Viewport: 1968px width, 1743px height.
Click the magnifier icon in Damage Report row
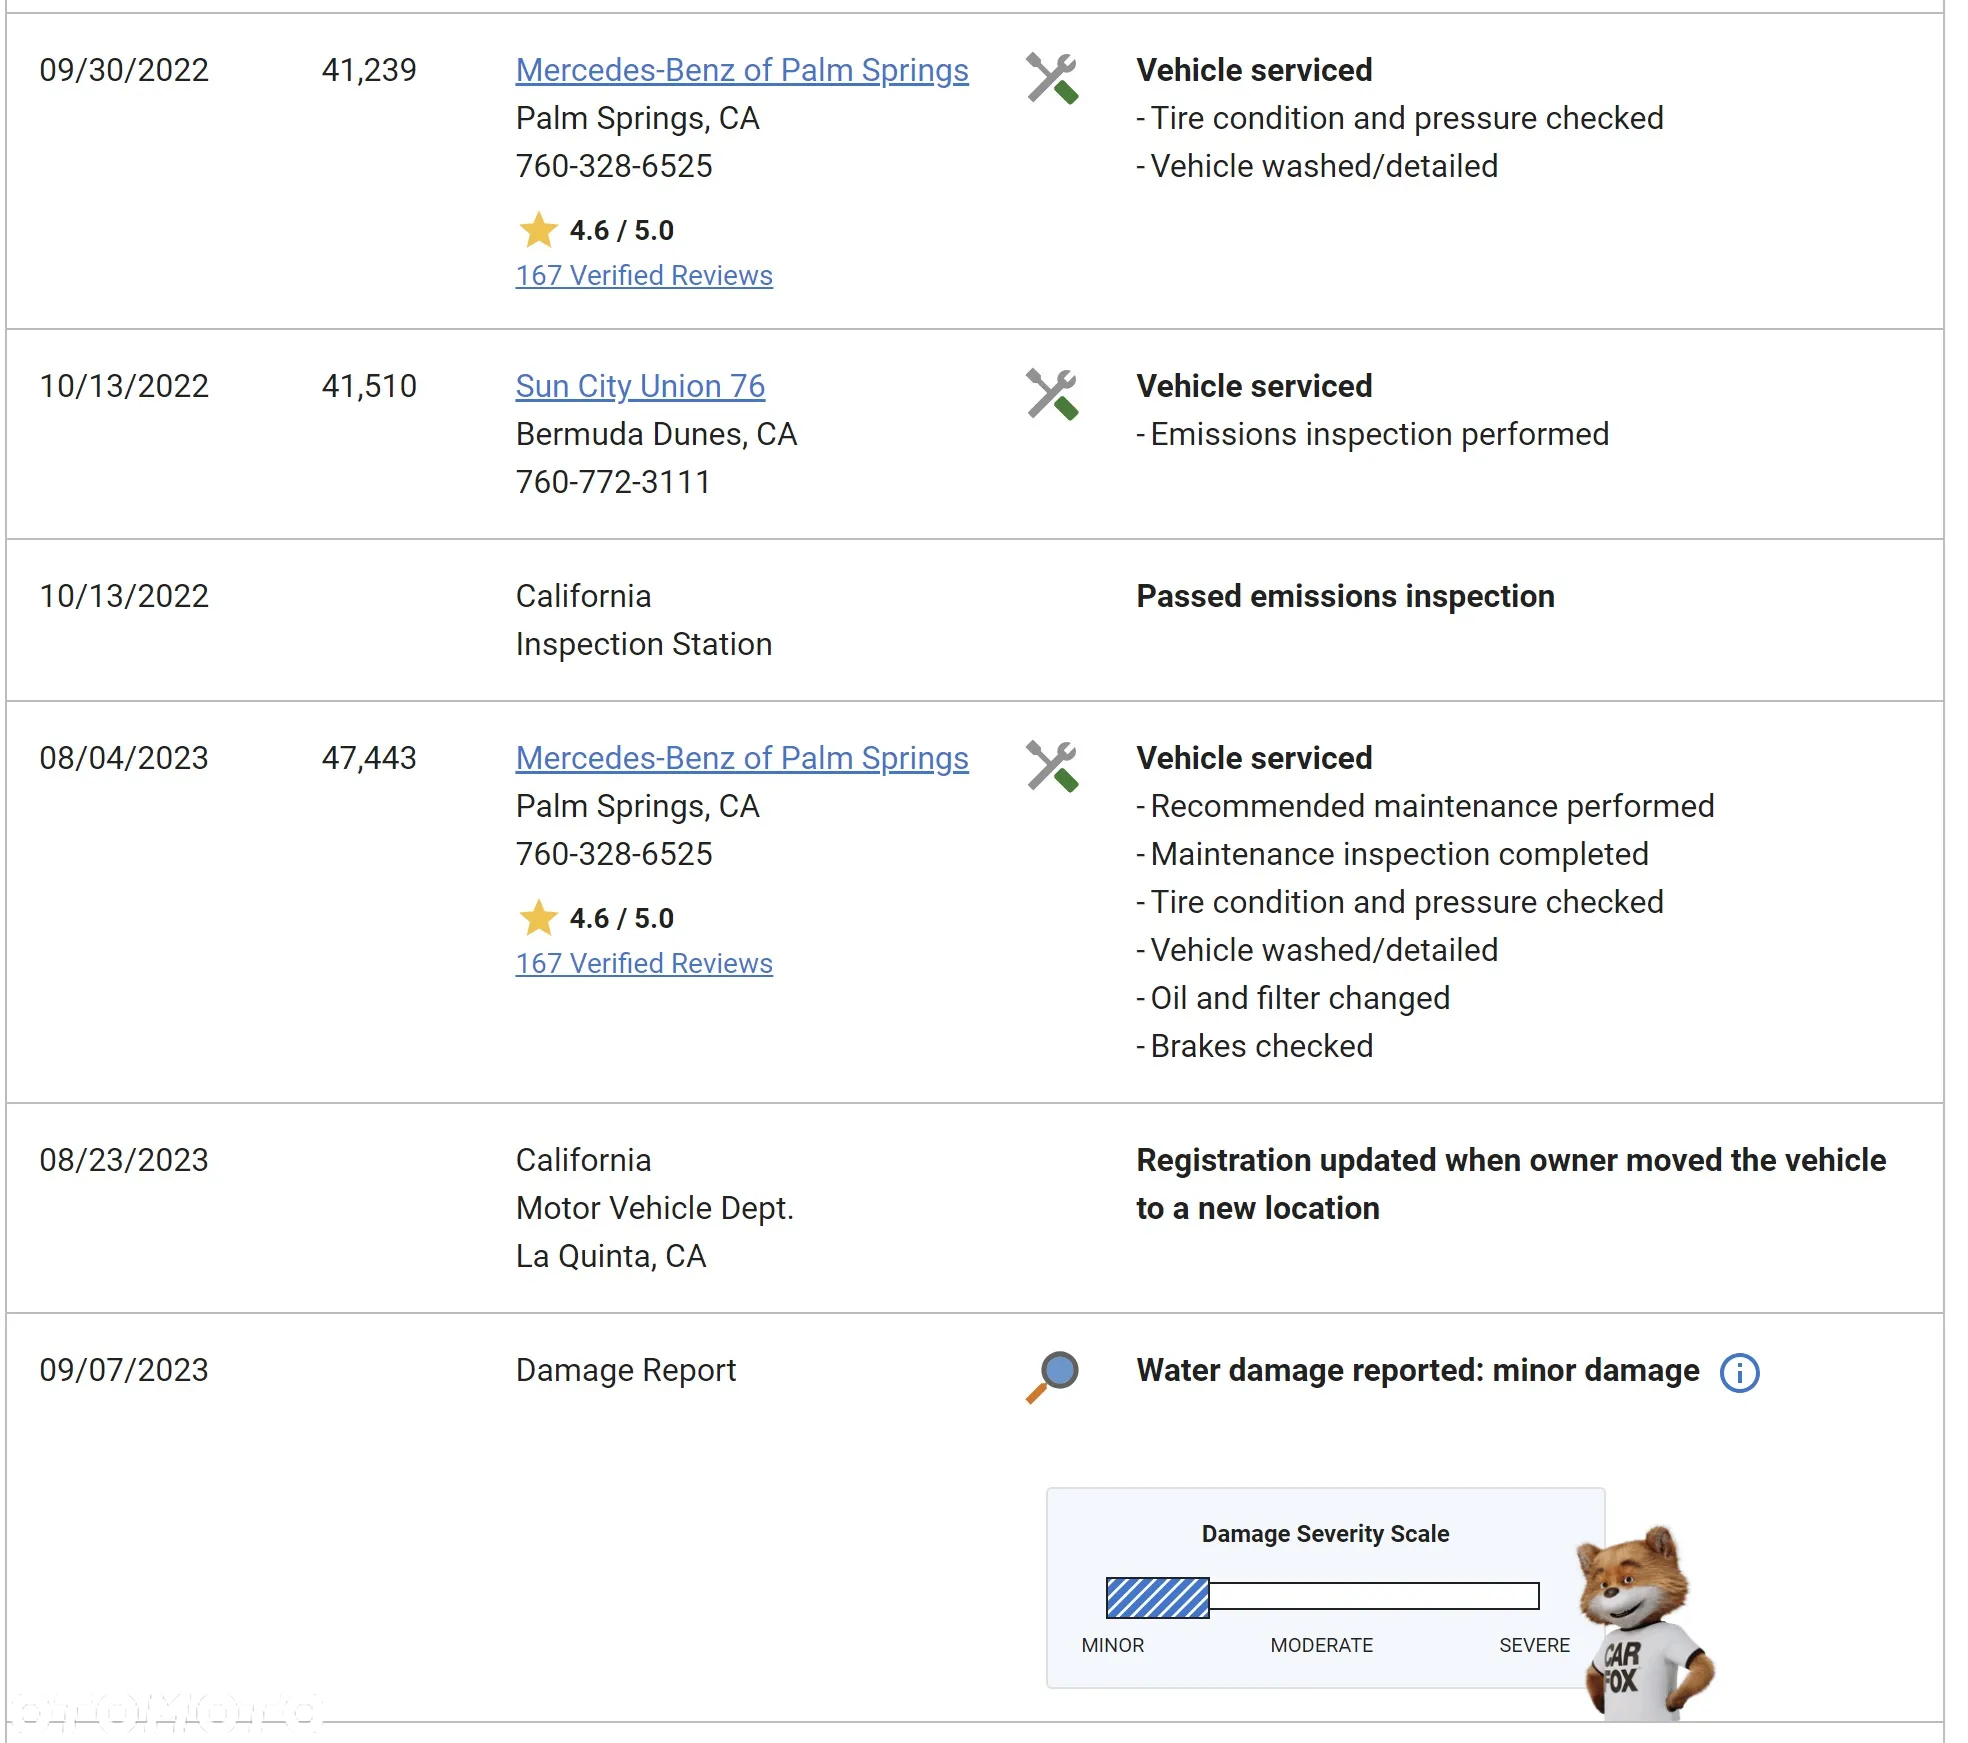click(1052, 1377)
